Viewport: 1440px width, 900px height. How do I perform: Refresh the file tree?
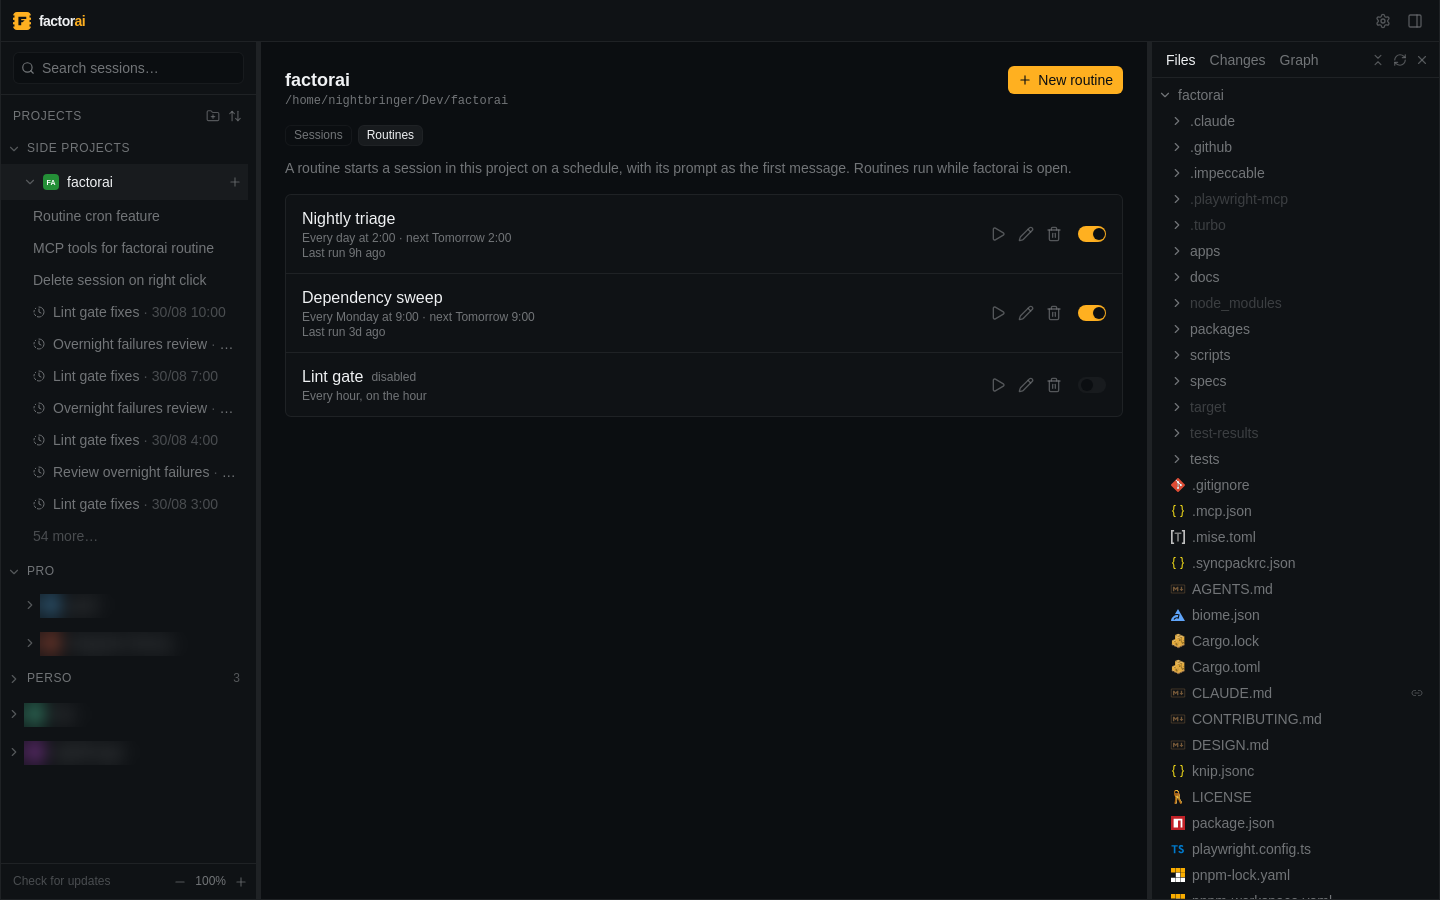point(1400,60)
